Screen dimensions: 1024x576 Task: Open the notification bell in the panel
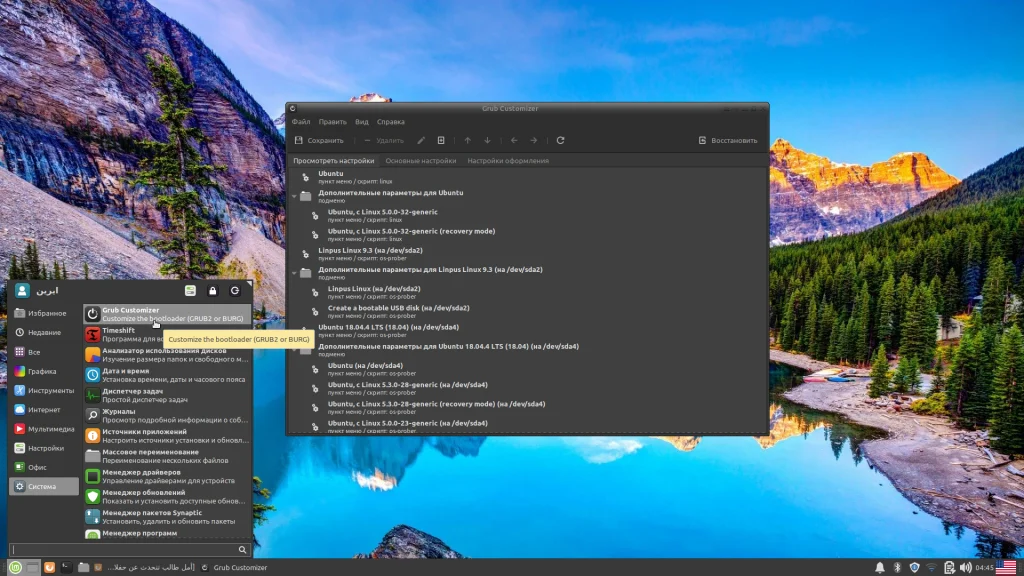point(880,568)
